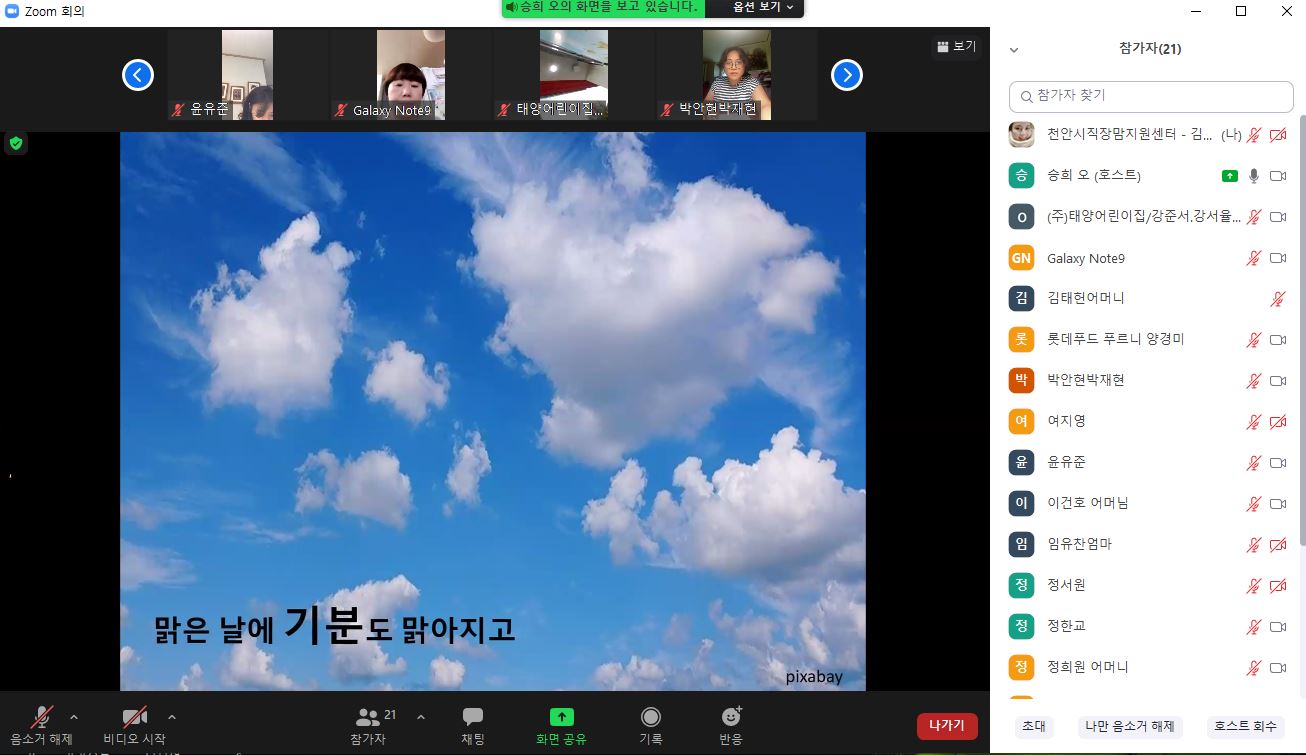Viewport: 1306px width, 755px height.
Task: Click the 참가자 찾기 search field
Action: 1151,96
